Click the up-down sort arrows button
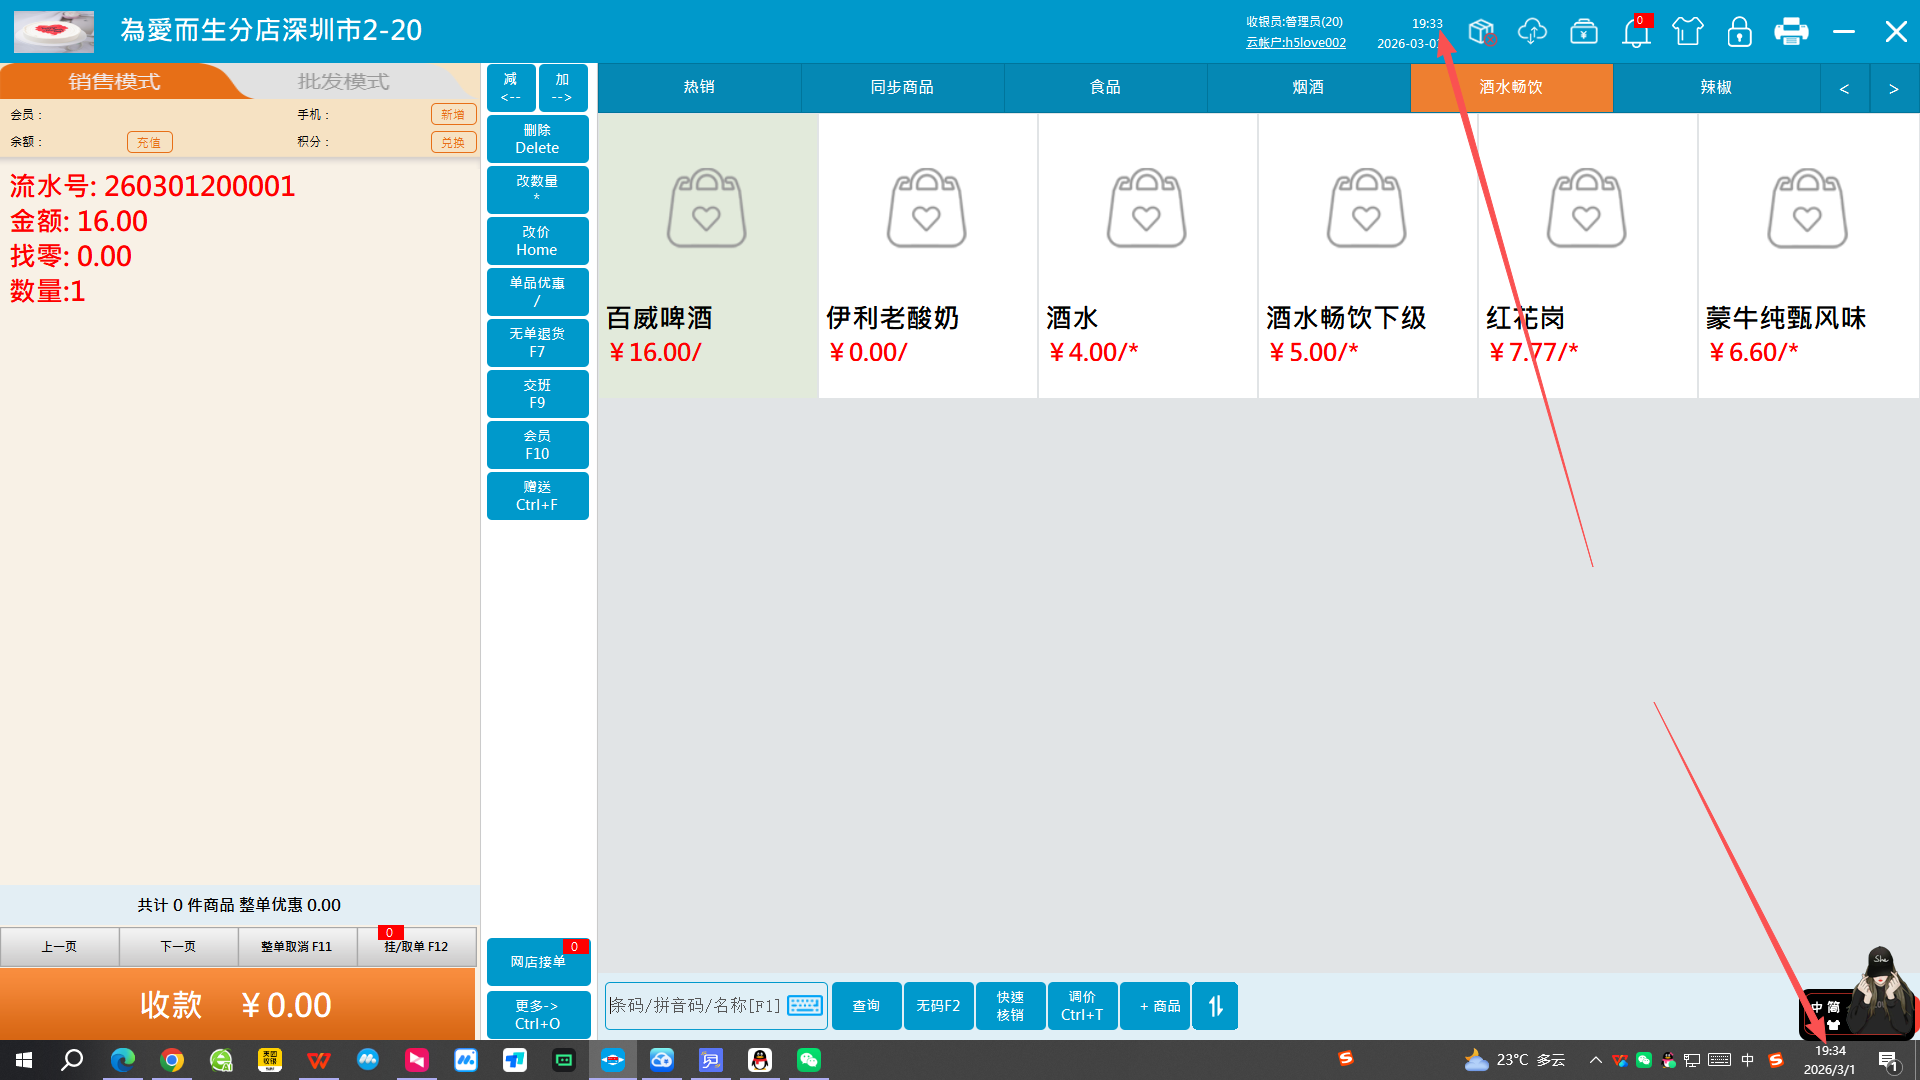 click(x=1215, y=1006)
